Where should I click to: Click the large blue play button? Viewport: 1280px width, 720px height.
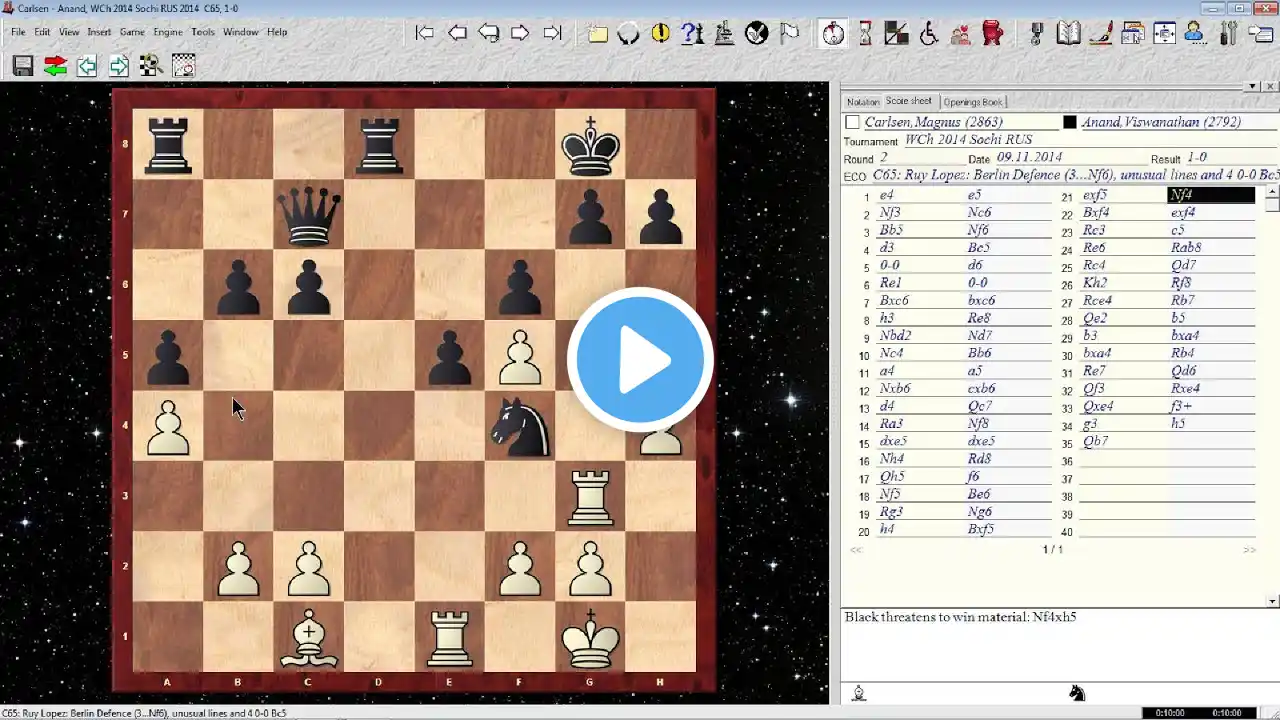click(x=640, y=360)
